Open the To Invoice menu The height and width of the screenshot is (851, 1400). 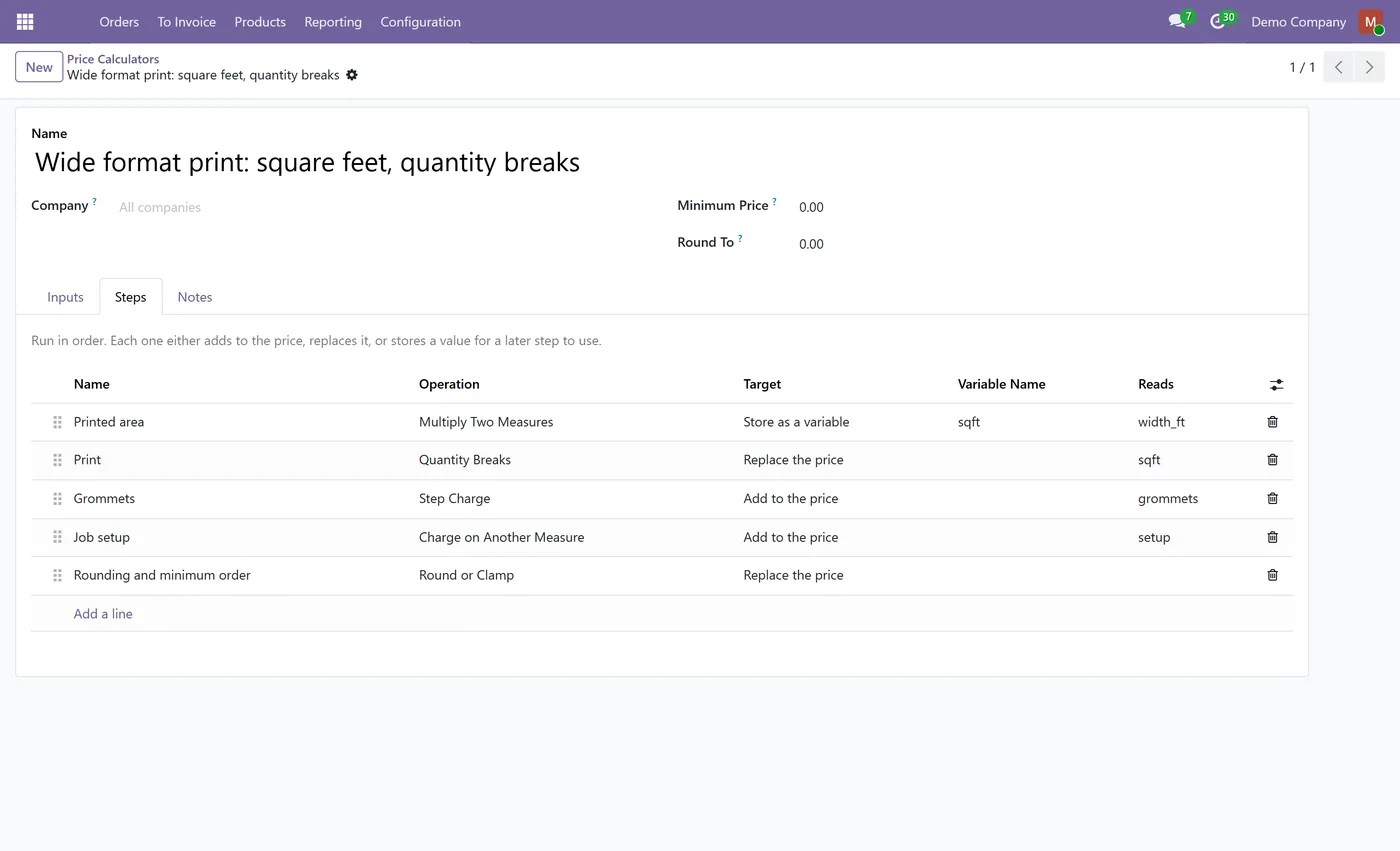coord(186,21)
